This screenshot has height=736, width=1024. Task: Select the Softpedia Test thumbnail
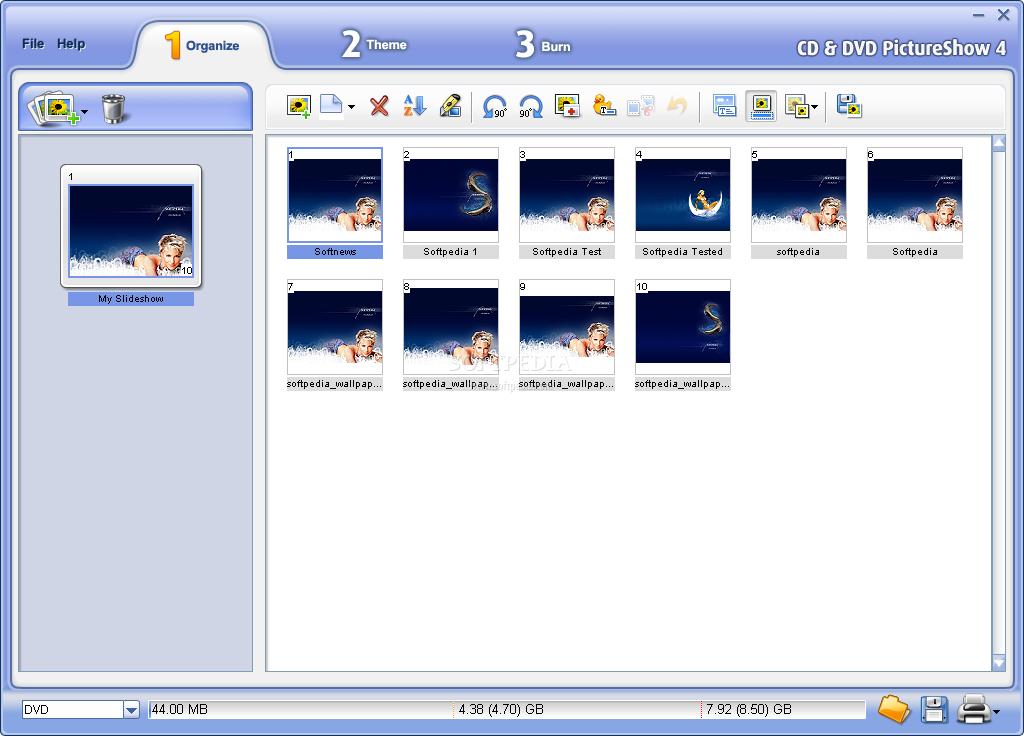coord(567,195)
